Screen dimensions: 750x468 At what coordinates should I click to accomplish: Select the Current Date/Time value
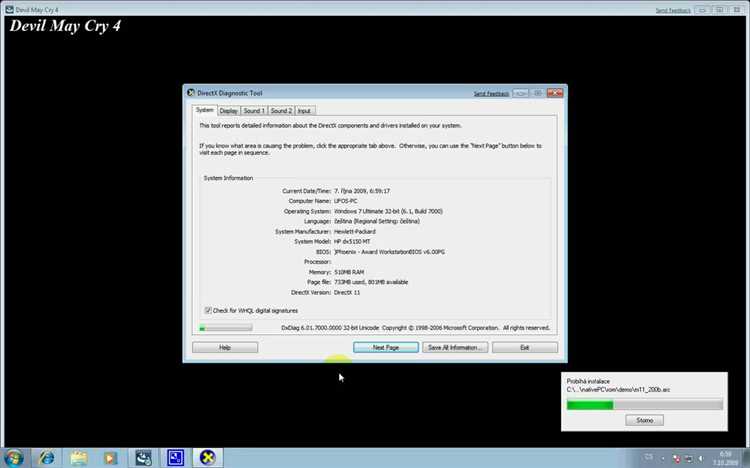pos(362,191)
